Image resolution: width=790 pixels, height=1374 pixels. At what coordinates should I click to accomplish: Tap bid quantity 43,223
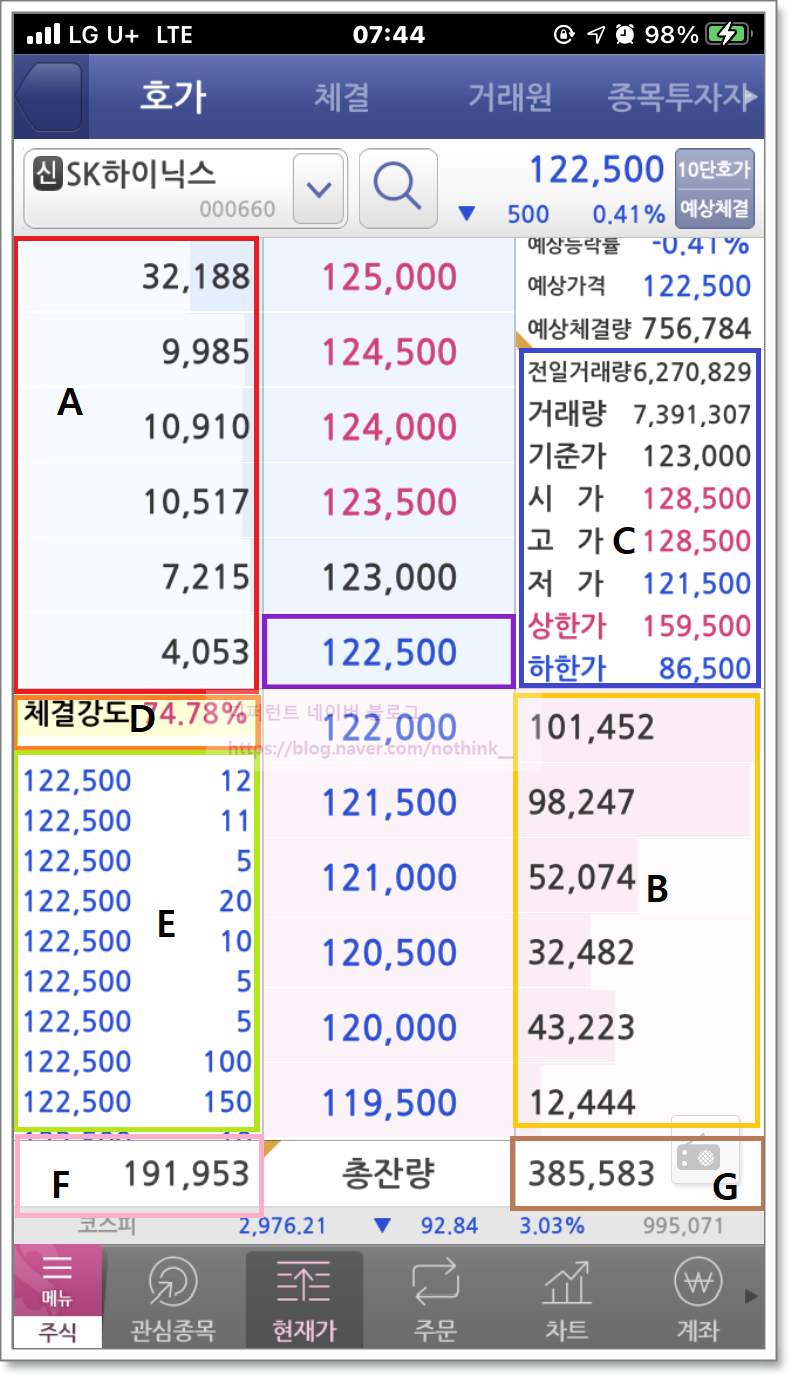581,1027
